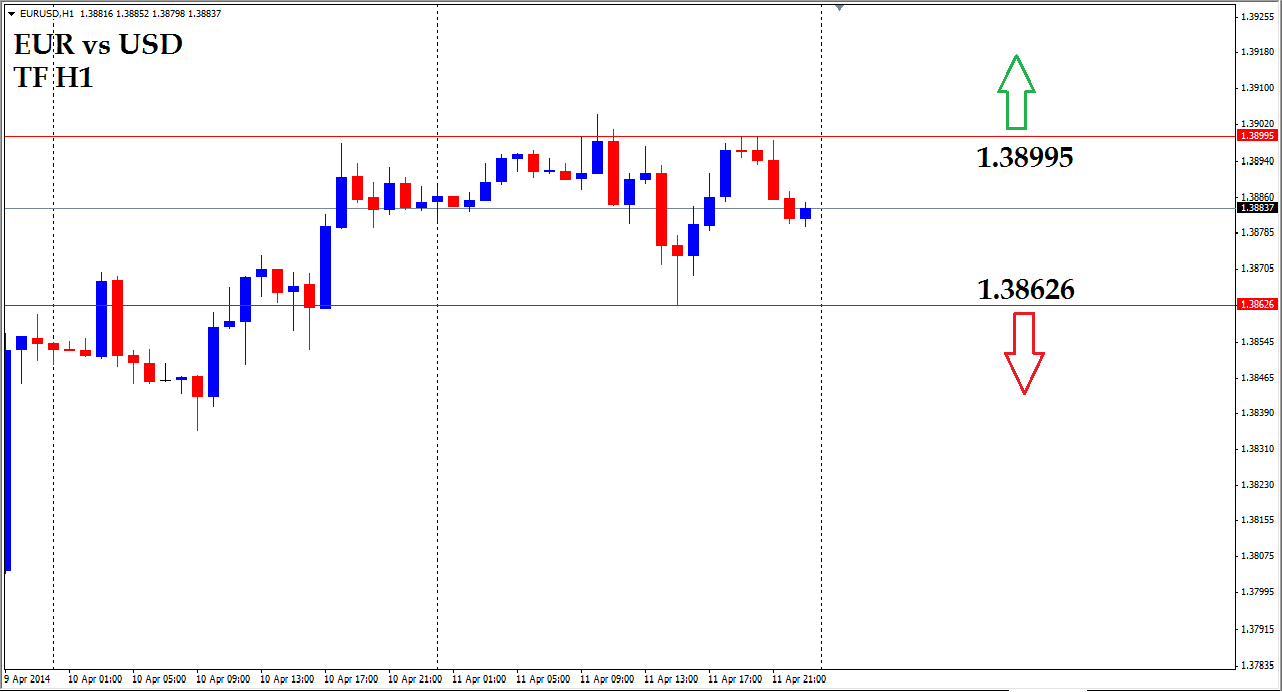Click the '10 Apr 01:00' time label
The width and height of the screenshot is (1282, 692).
pos(94,679)
